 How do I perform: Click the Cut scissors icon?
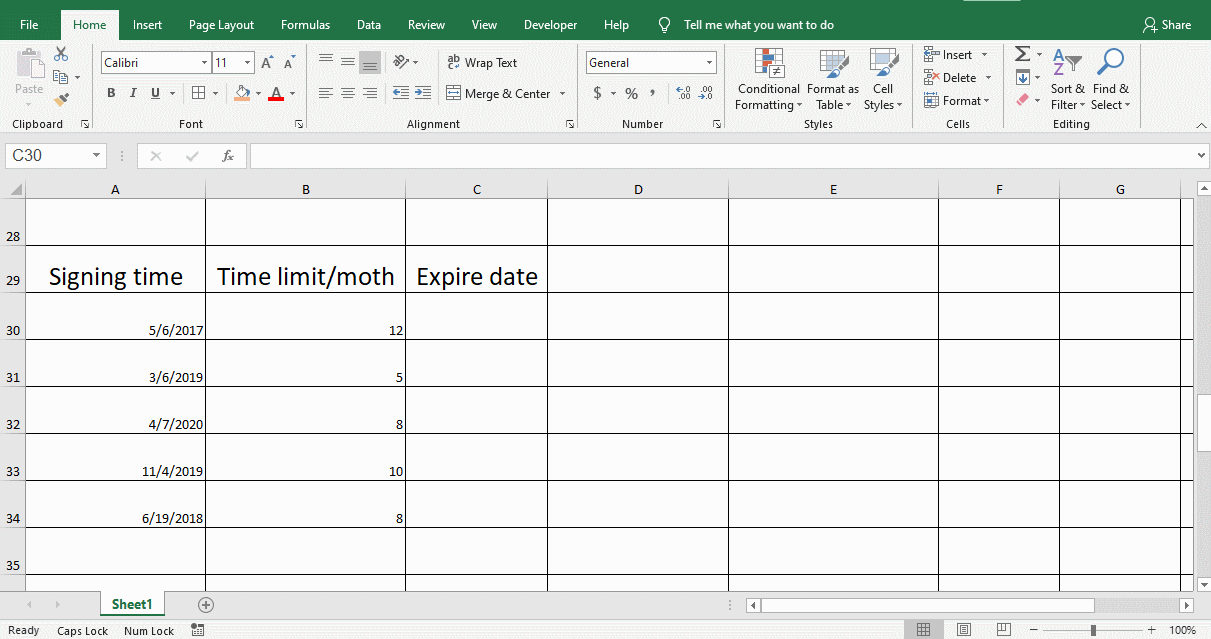point(61,54)
